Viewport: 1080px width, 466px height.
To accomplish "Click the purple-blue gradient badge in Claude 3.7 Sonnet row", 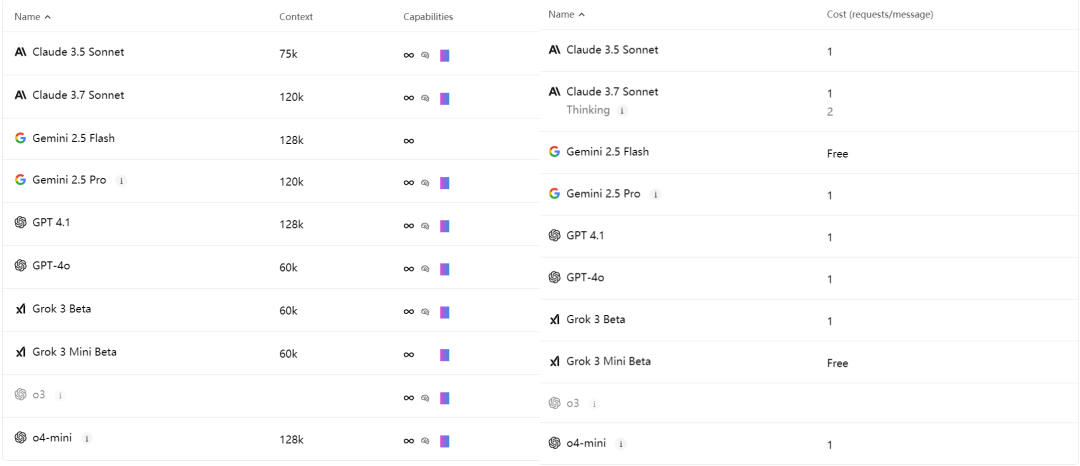I will pyautogui.click(x=444, y=99).
